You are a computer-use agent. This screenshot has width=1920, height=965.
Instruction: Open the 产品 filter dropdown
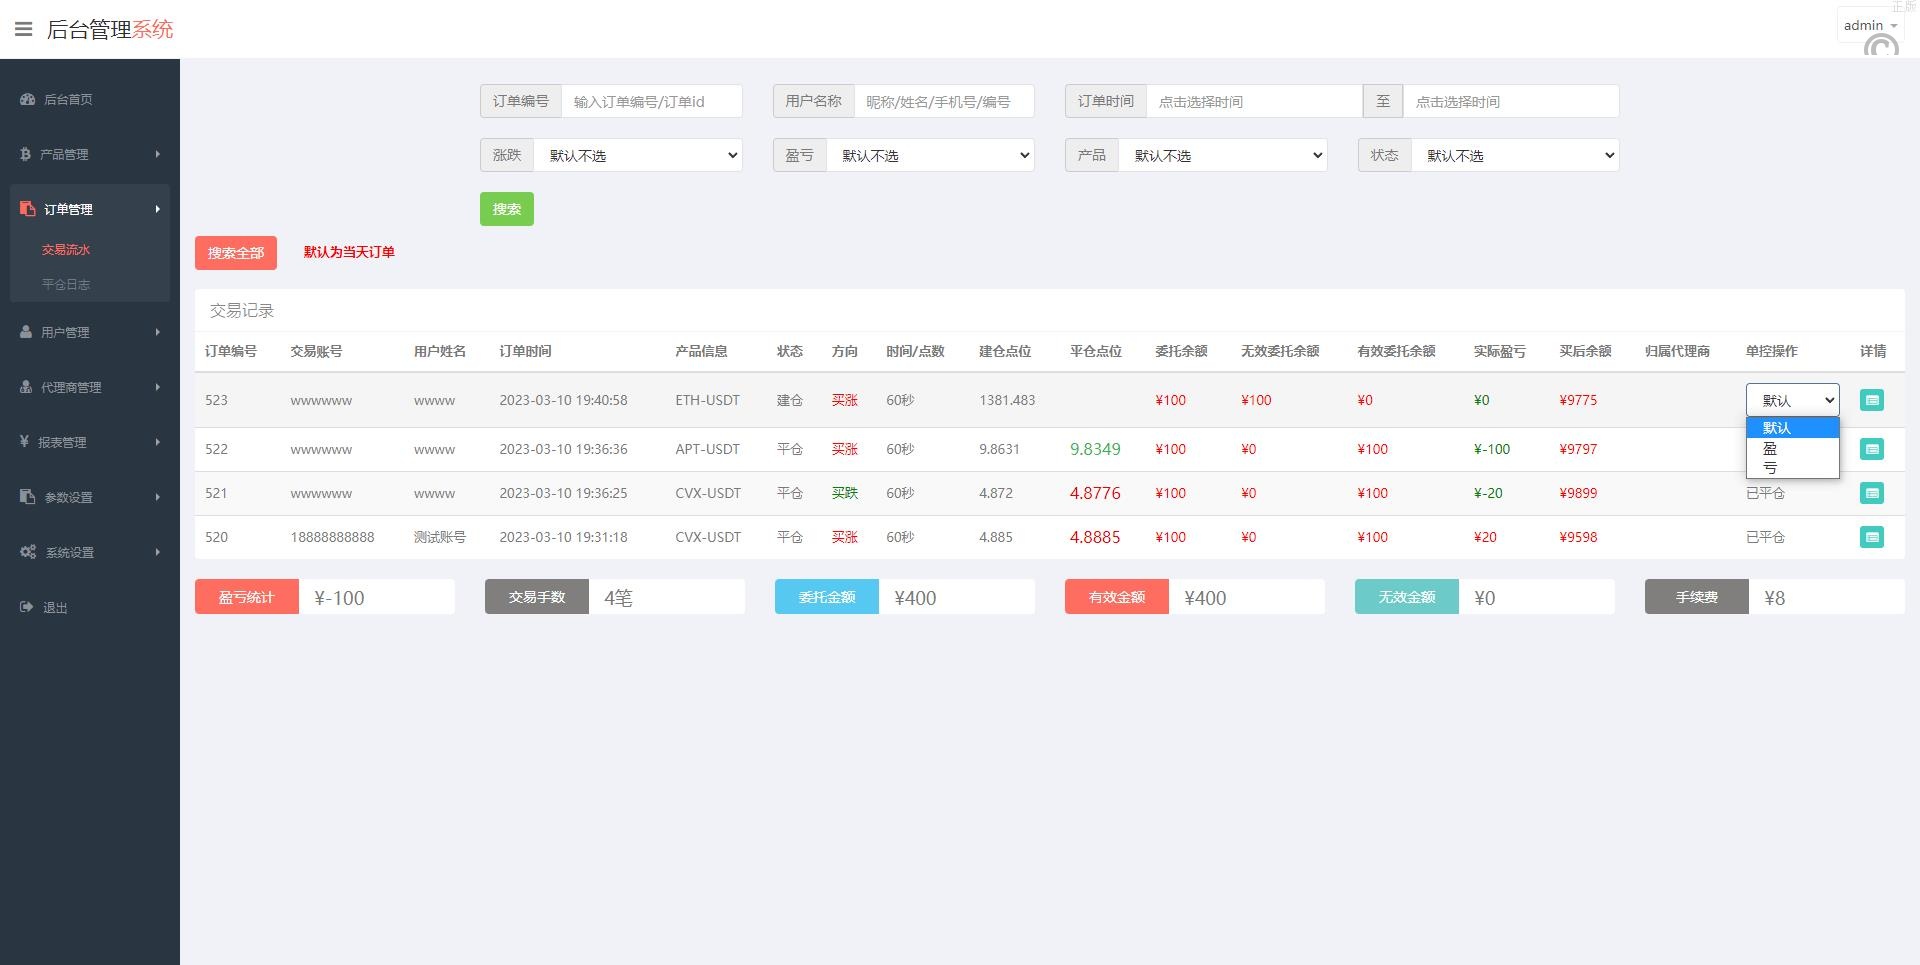(x=1222, y=155)
